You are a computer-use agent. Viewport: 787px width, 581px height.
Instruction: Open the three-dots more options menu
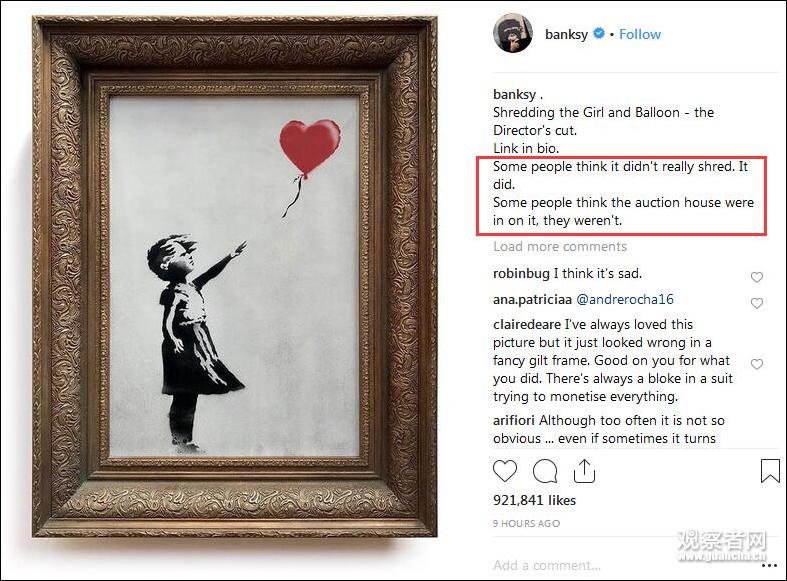tap(769, 565)
